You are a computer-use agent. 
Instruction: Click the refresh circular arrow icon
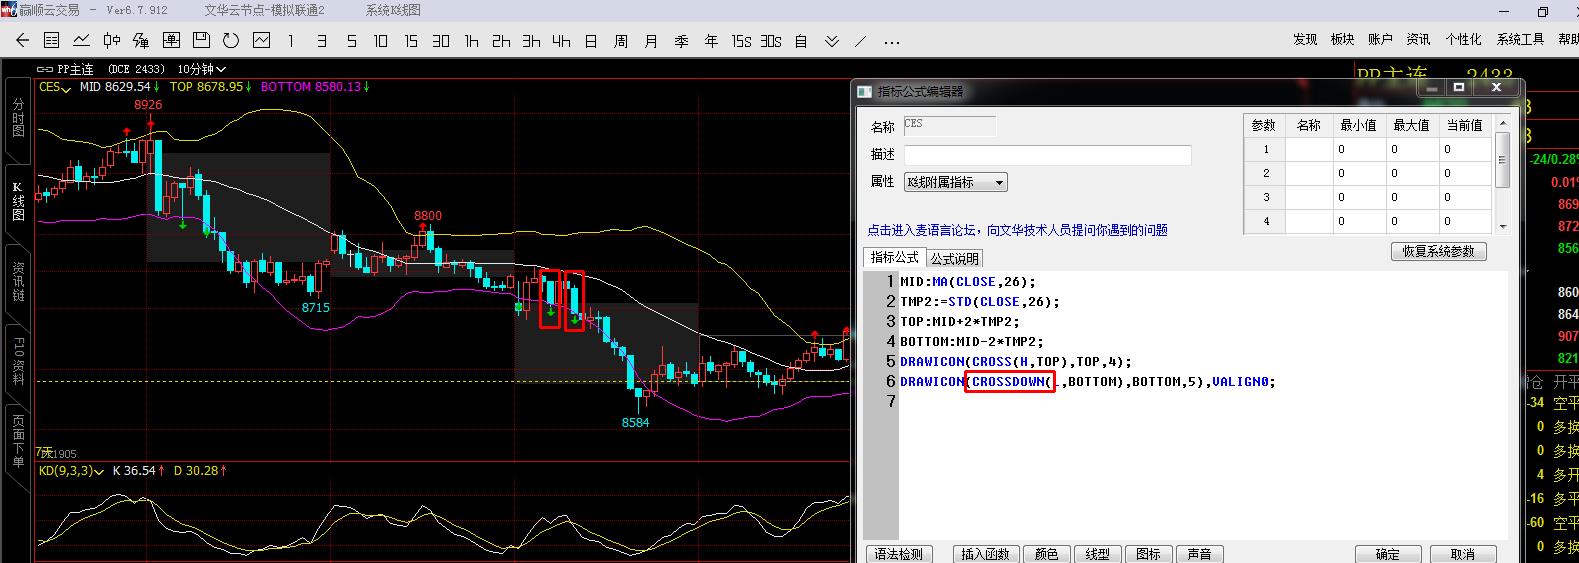point(231,41)
